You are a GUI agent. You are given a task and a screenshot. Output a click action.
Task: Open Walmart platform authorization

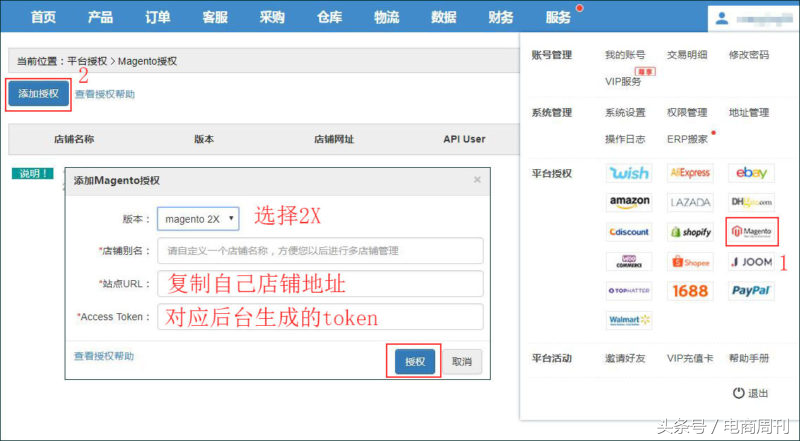click(629, 320)
